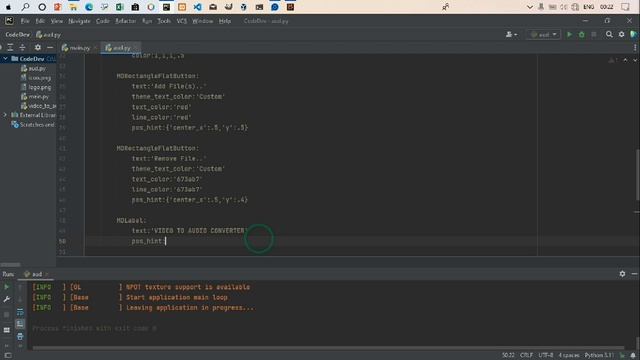640x360 pixels.
Task: Open Microsoft Edge from taskbar
Action: [89, 7]
